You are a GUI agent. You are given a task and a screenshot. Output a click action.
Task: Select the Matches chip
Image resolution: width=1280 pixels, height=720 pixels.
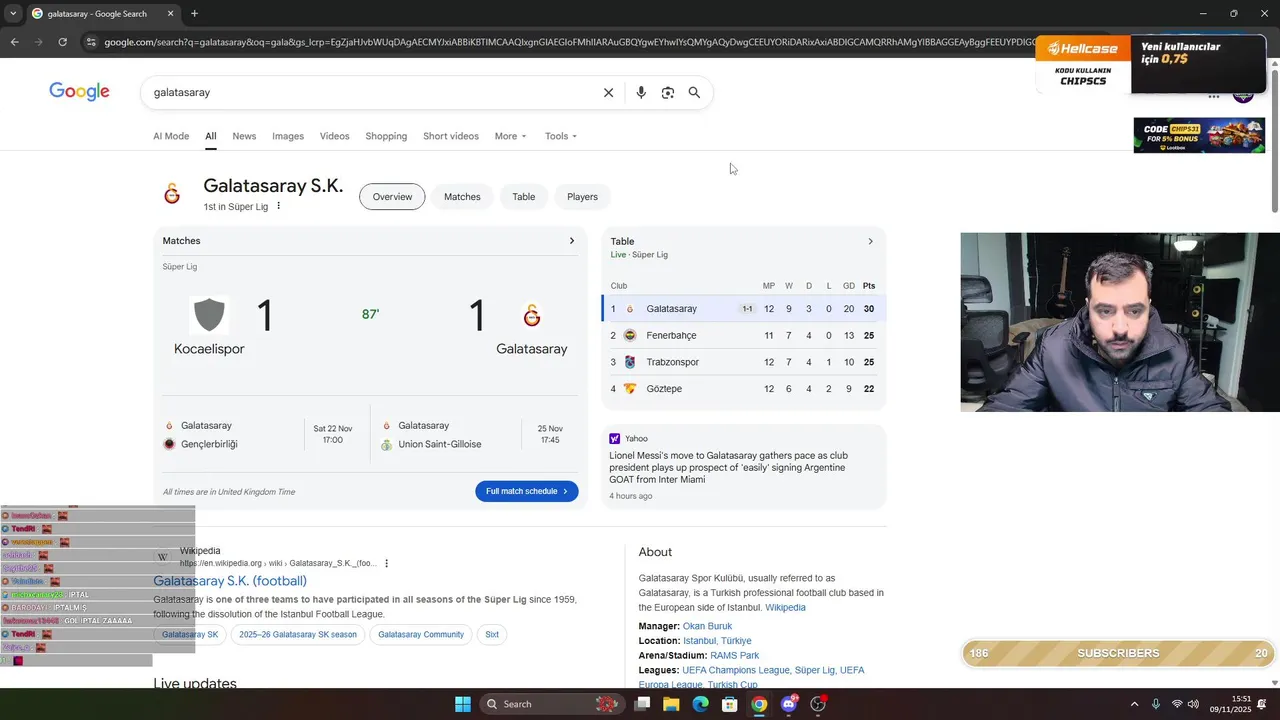click(462, 197)
